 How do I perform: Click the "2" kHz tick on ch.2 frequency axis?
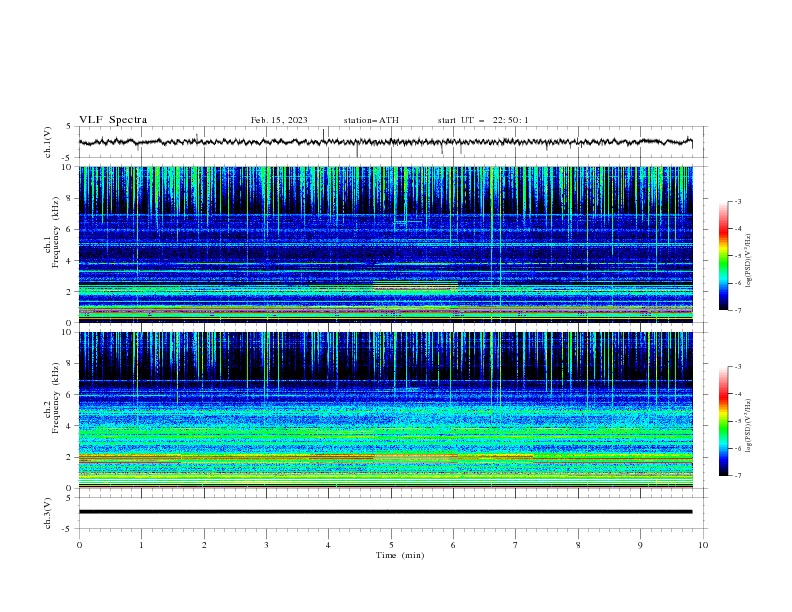[x=70, y=457]
